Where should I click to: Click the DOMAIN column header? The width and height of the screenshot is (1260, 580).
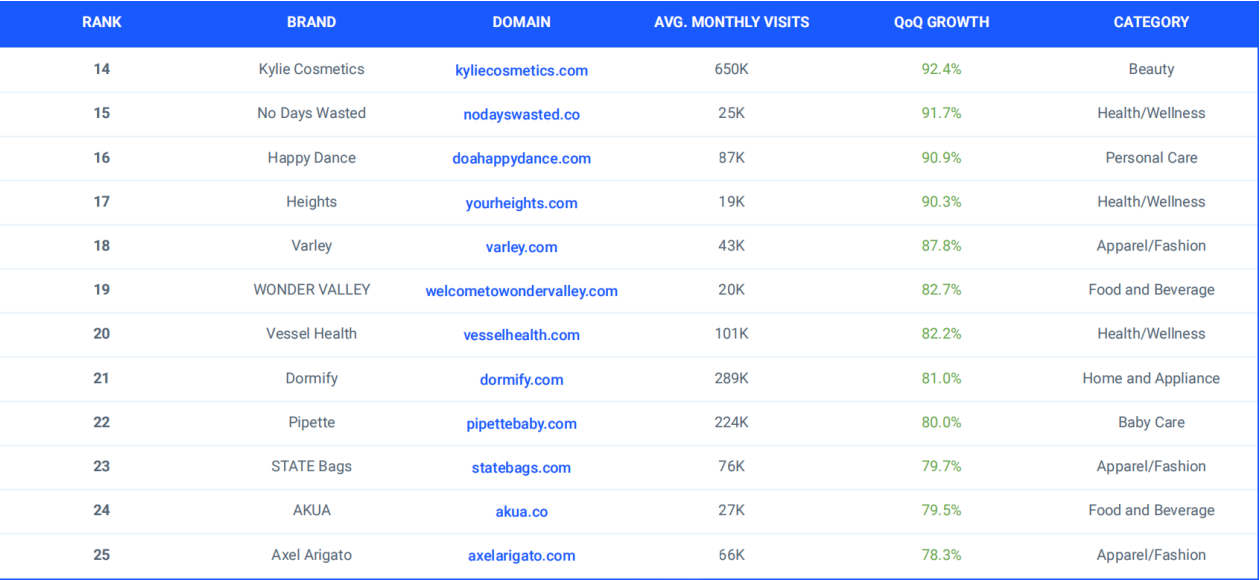[521, 22]
